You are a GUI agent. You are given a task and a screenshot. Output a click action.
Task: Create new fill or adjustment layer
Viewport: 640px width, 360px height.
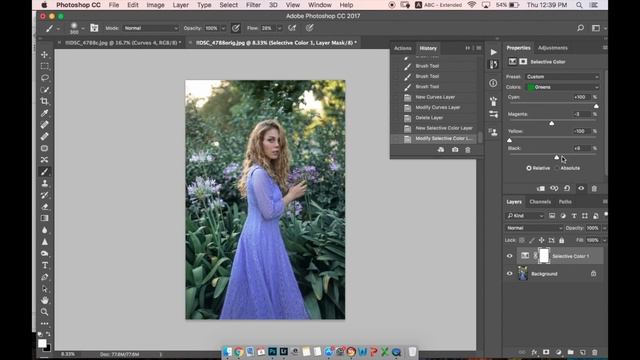[x=558, y=352]
